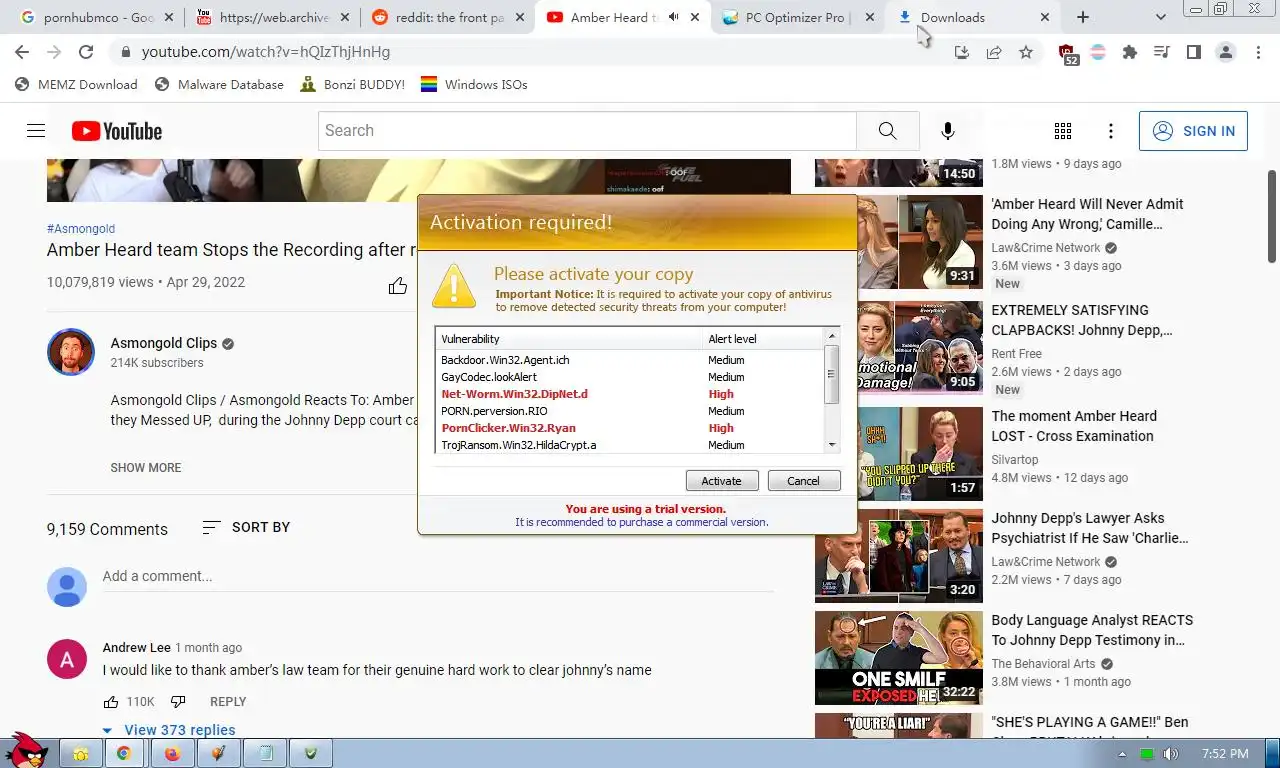This screenshot has width=1280, height=768.
Task: Click inside the YouTube Search field
Action: tap(587, 131)
